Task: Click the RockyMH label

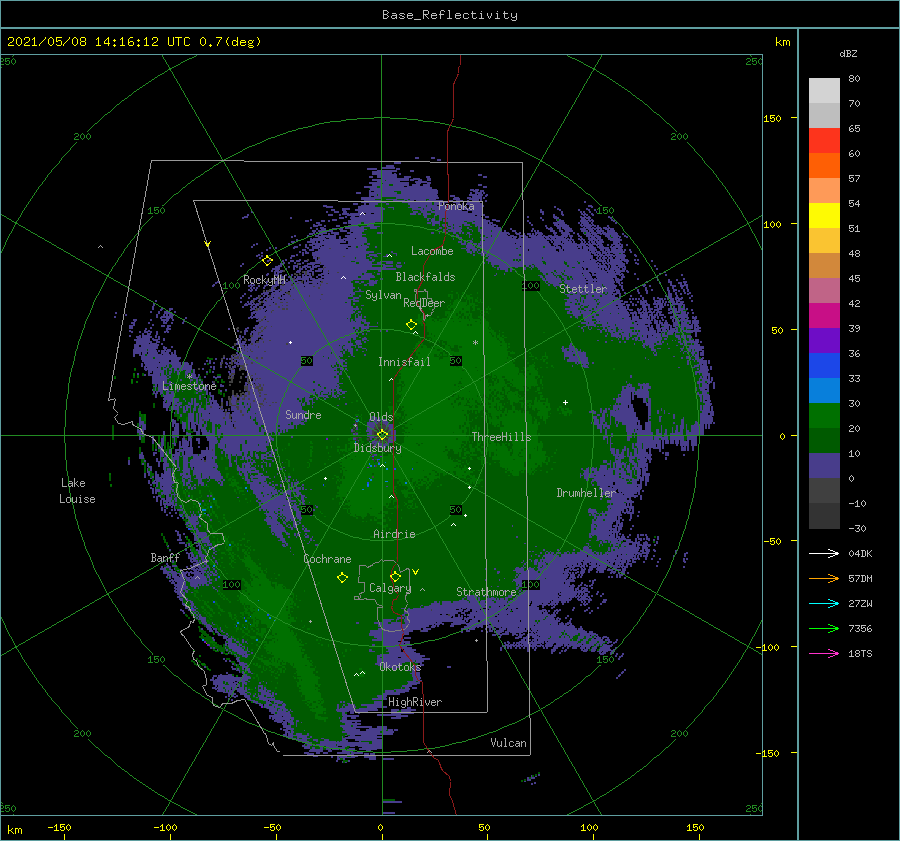Action: coord(264,280)
